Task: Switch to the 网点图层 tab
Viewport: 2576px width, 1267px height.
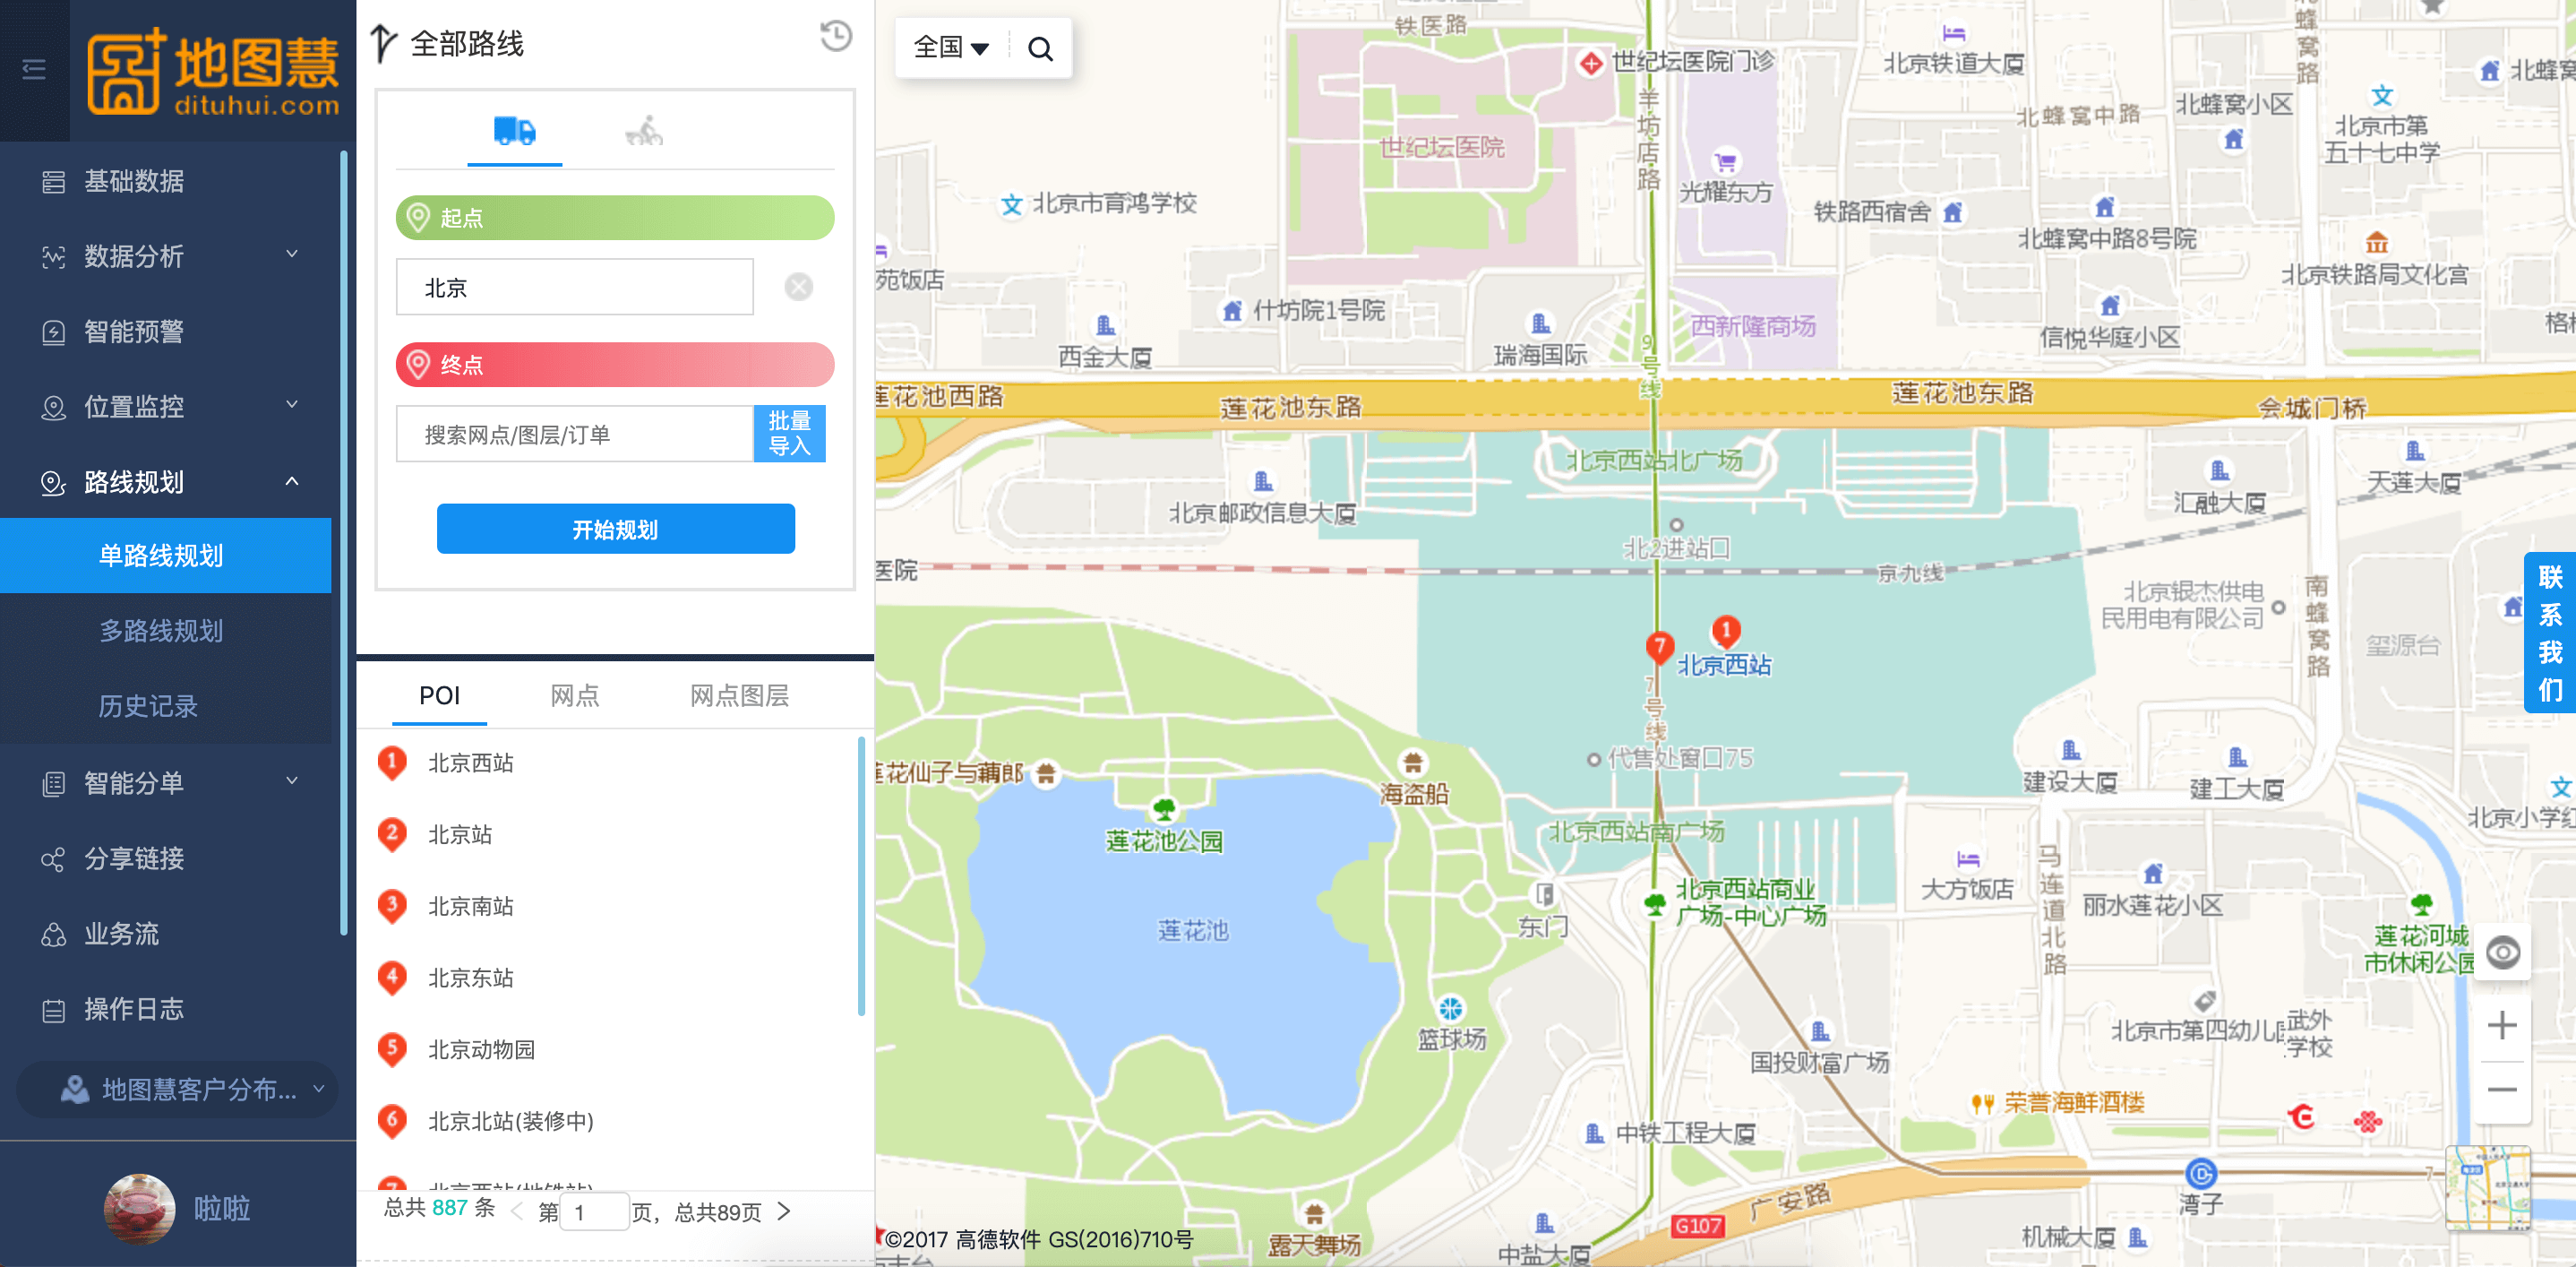Action: 739,696
